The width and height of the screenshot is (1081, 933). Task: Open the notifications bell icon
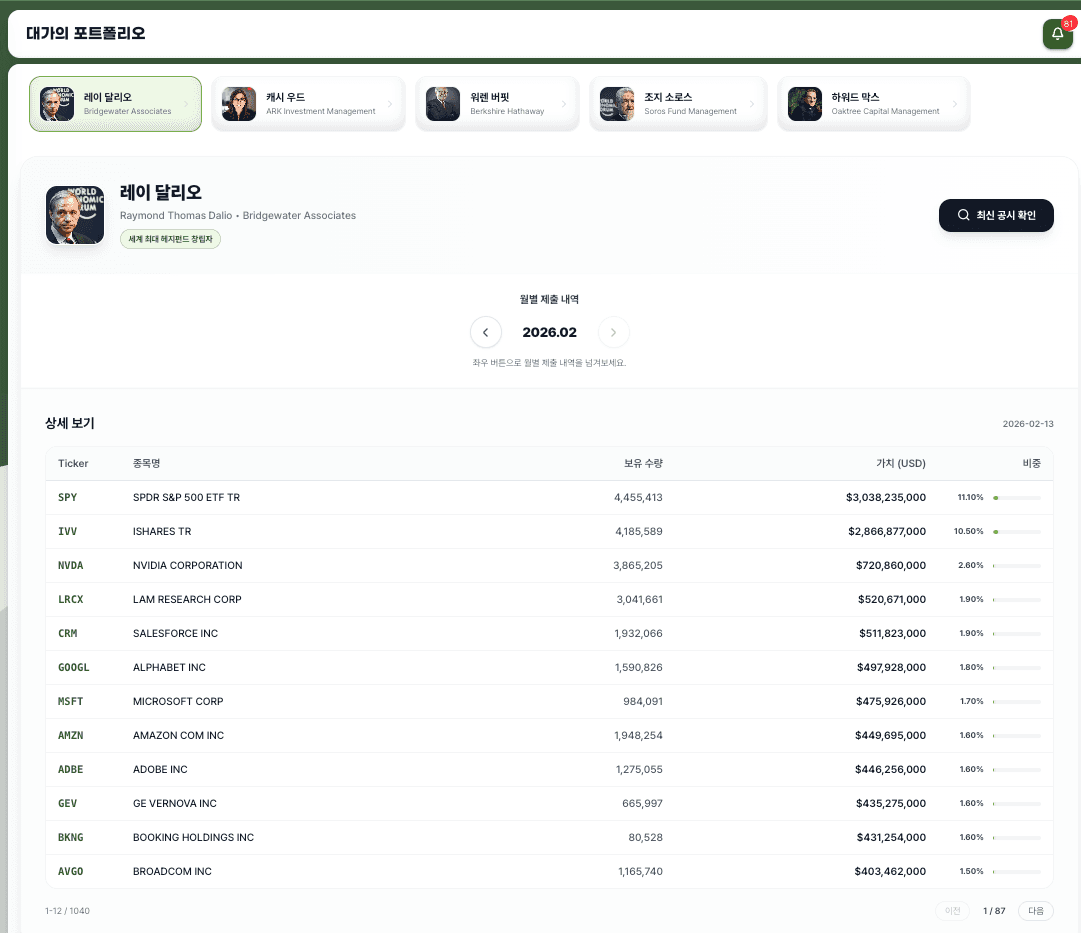click(1057, 34)
